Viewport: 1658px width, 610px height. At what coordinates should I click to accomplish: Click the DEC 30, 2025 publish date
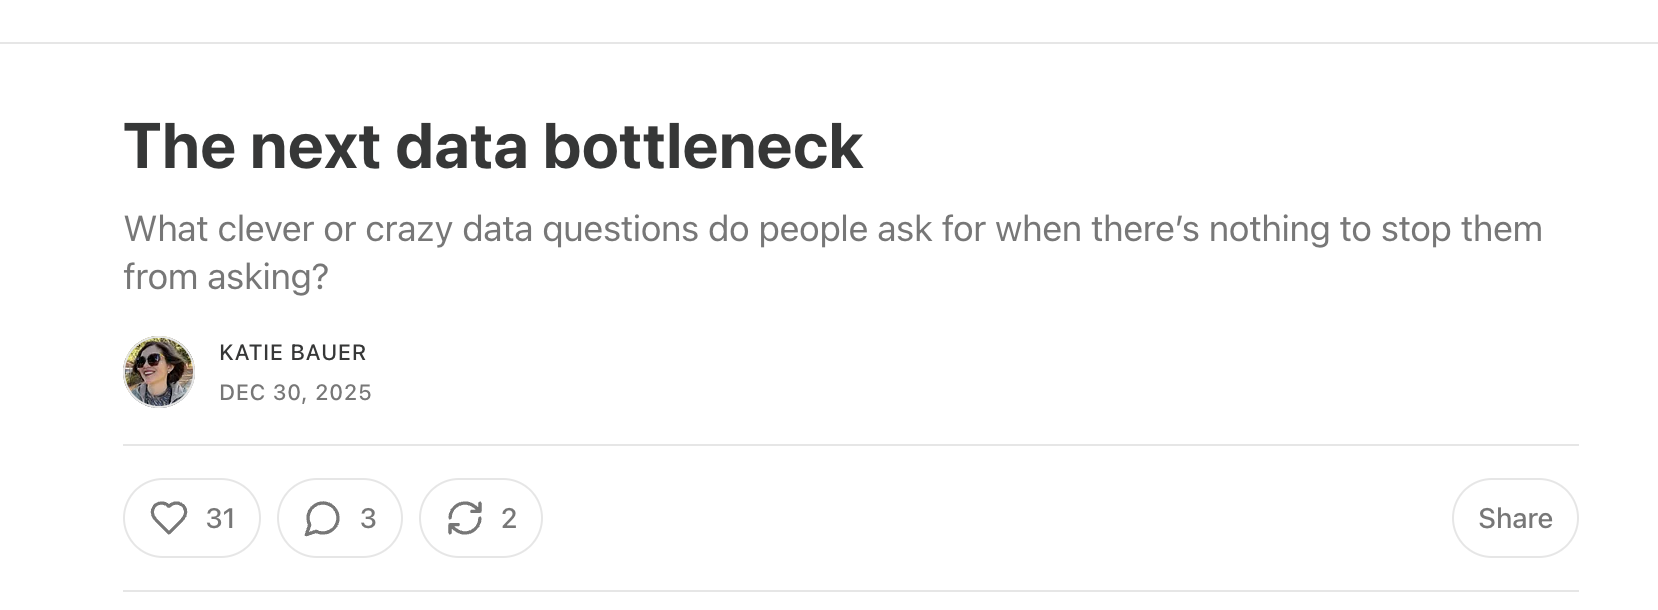295,393
